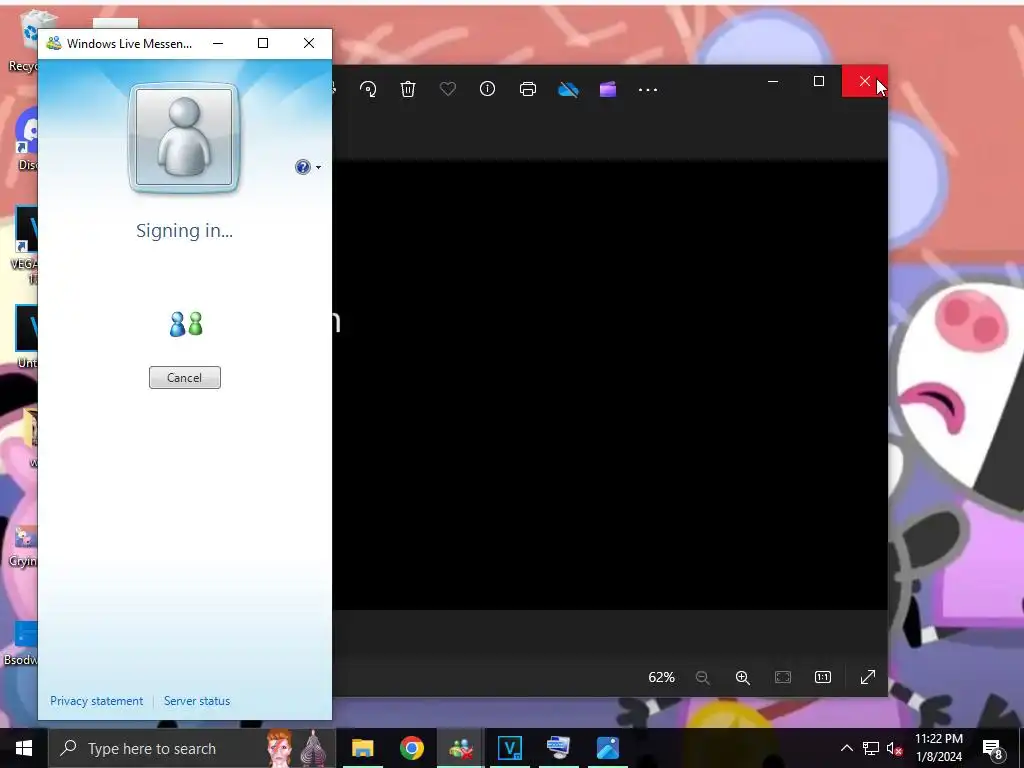Click the network icon in system tray
Image resolution: width=1024 pixels, height=768 pixels.
click(871, 748)
